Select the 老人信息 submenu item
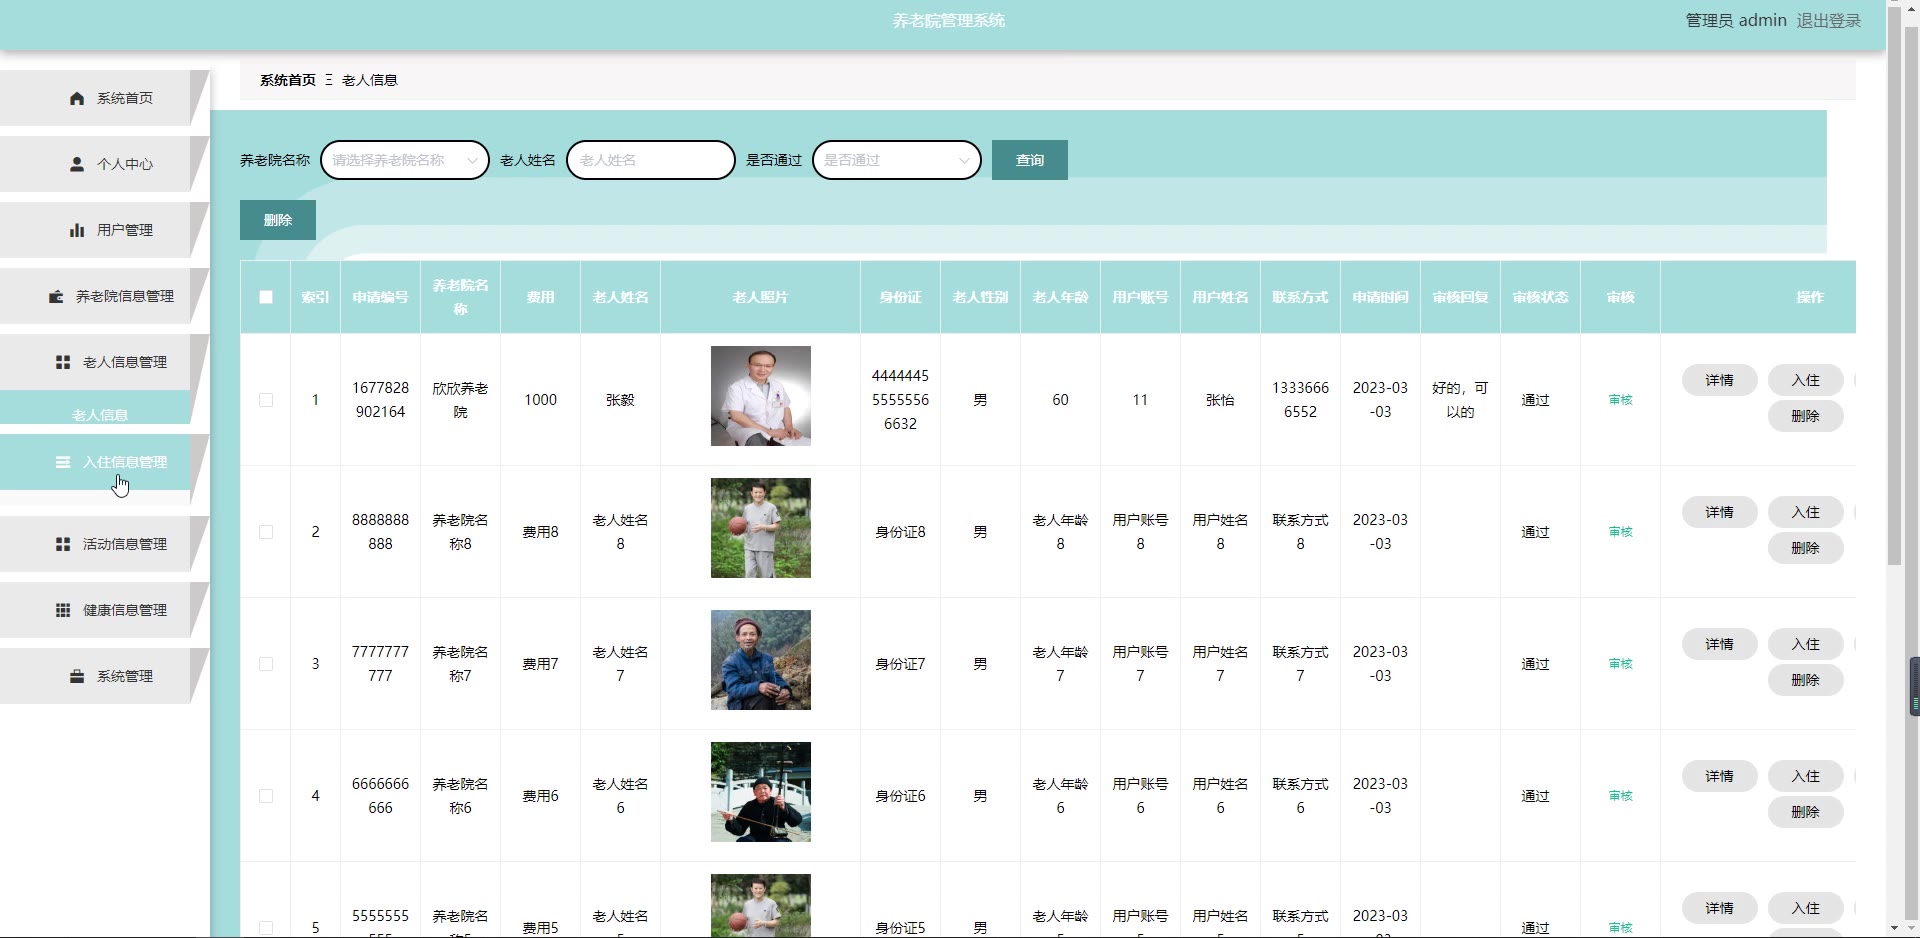Screen dimensions: 1920x938 [100, 414]
